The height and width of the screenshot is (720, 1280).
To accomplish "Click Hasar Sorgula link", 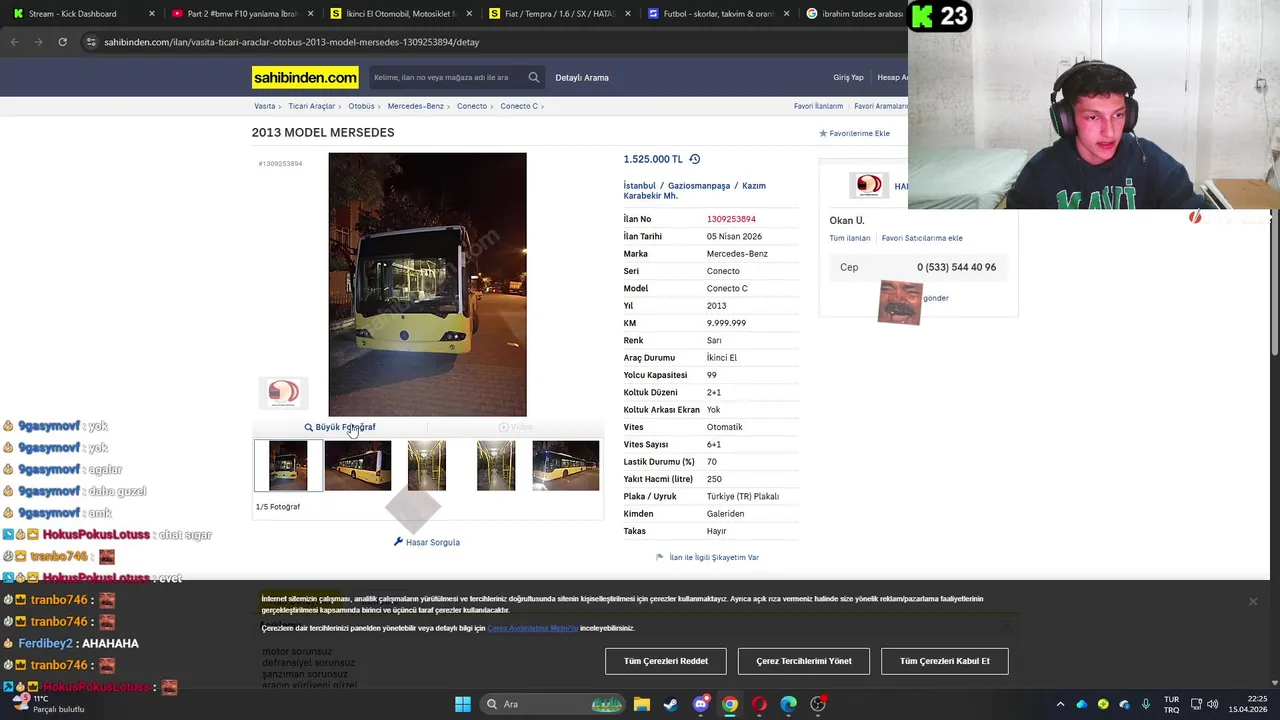I will (x=427, y=542).
